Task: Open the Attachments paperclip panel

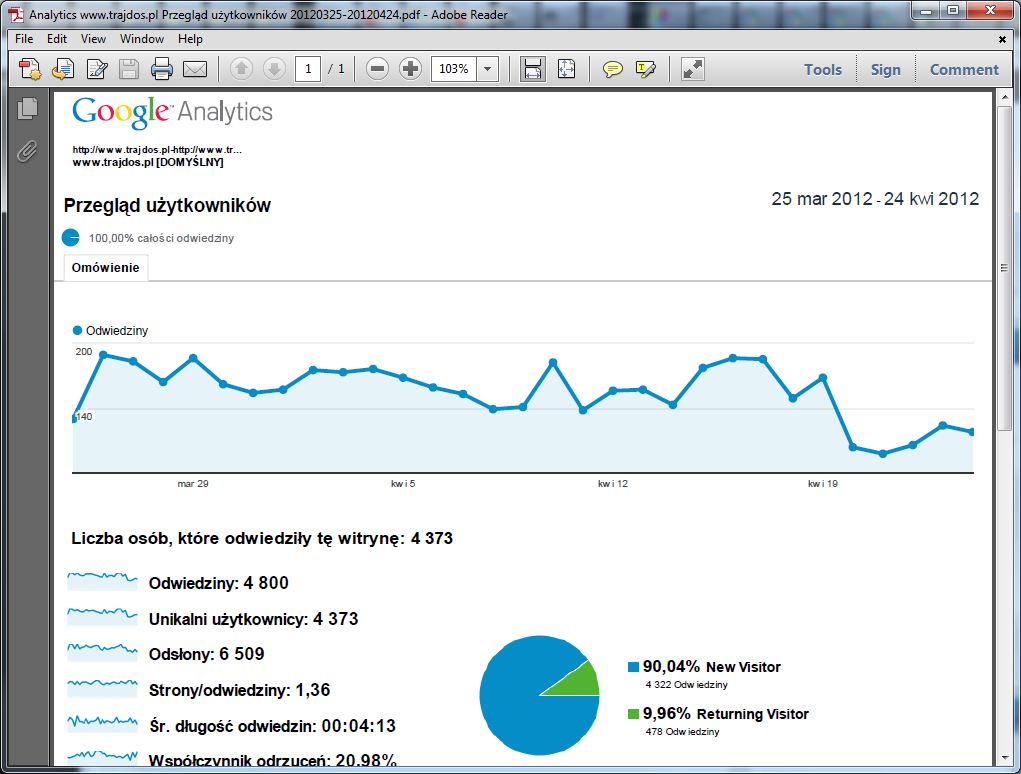Action: point(27,151)
